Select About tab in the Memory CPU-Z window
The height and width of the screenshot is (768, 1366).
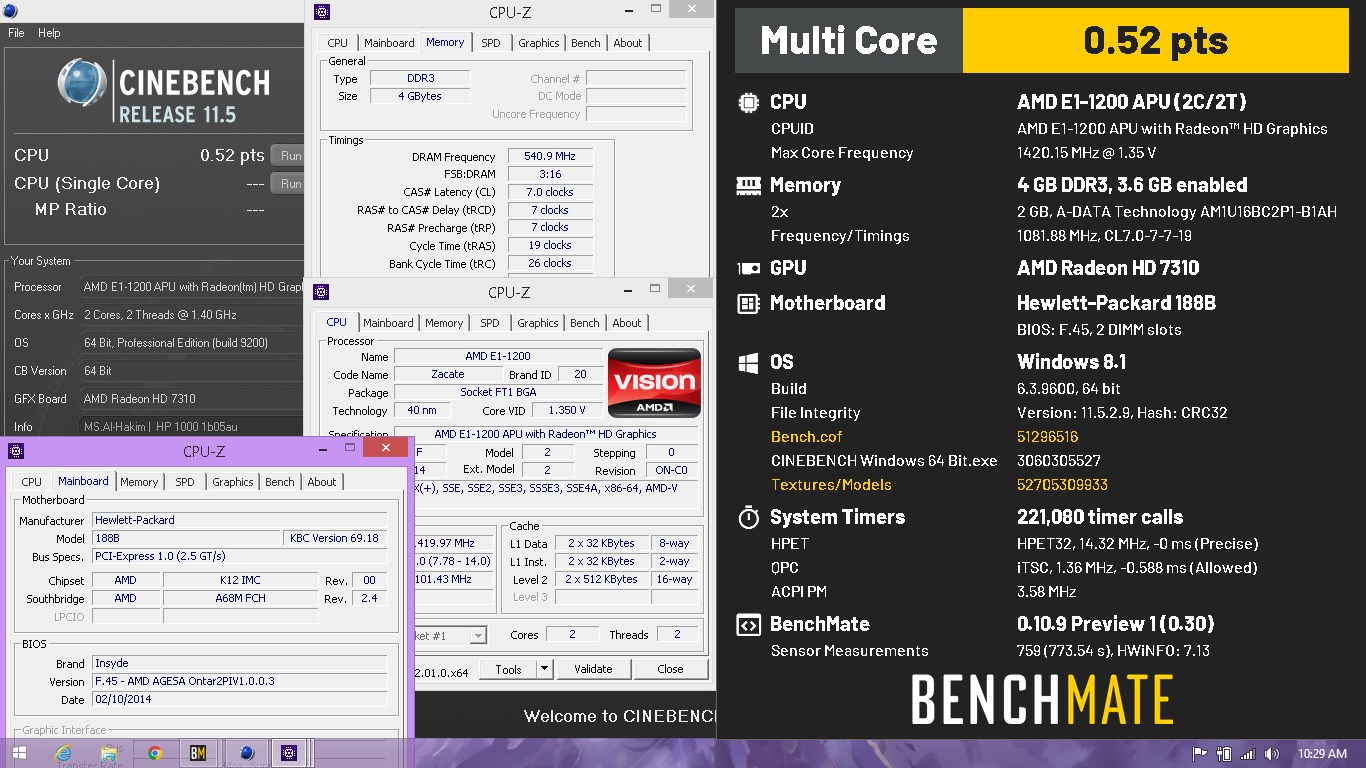click(x=628, y=43)
